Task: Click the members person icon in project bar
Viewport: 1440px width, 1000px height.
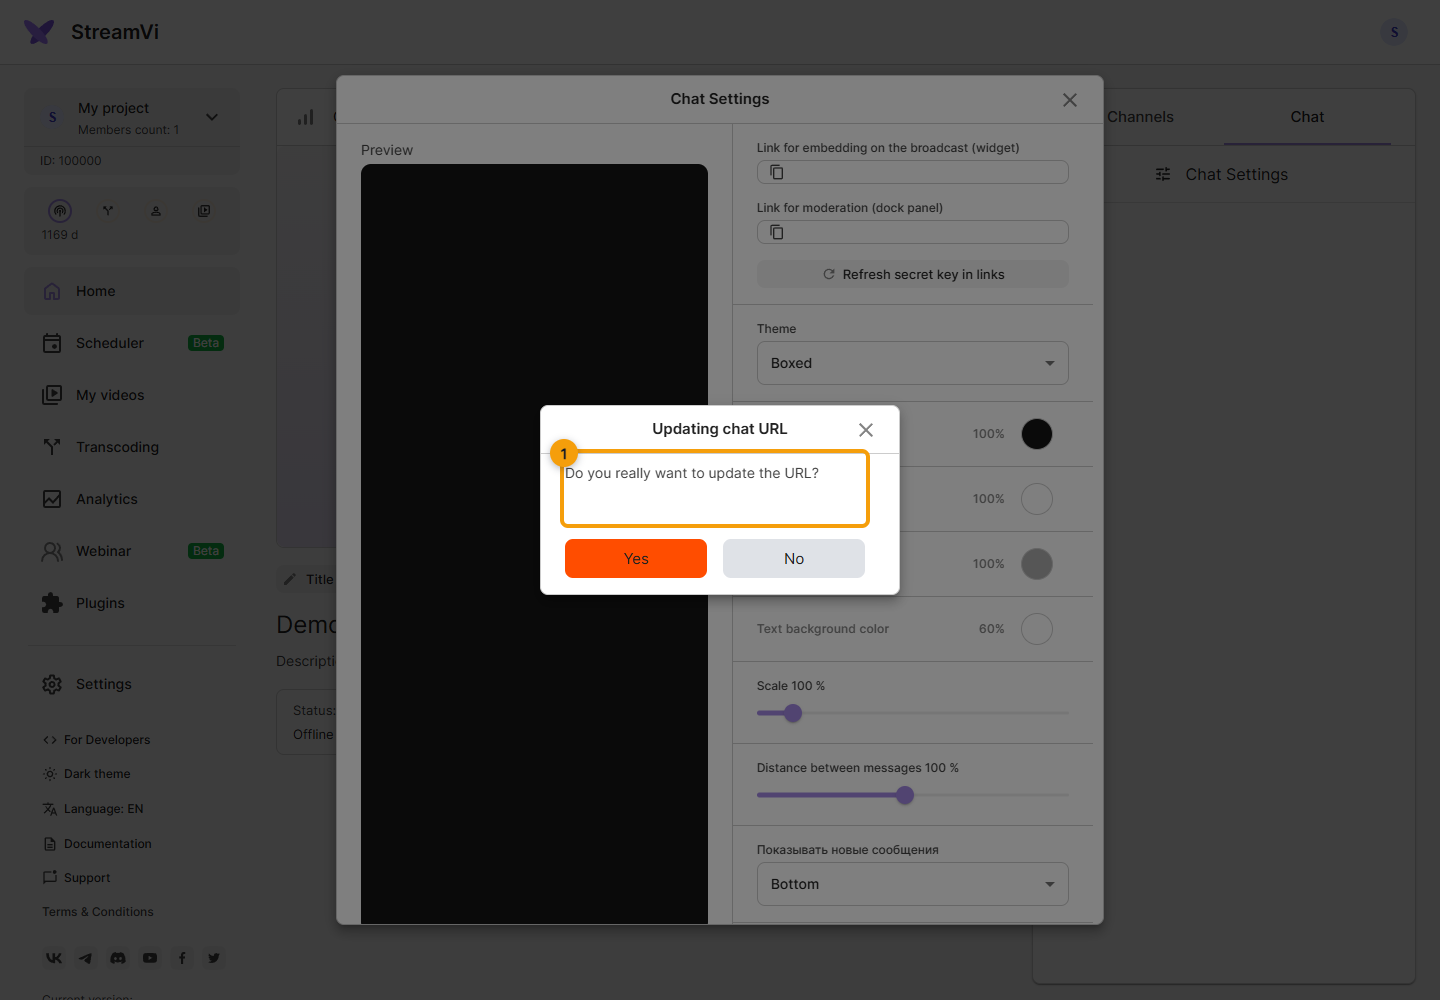Action: click(156, 211)
